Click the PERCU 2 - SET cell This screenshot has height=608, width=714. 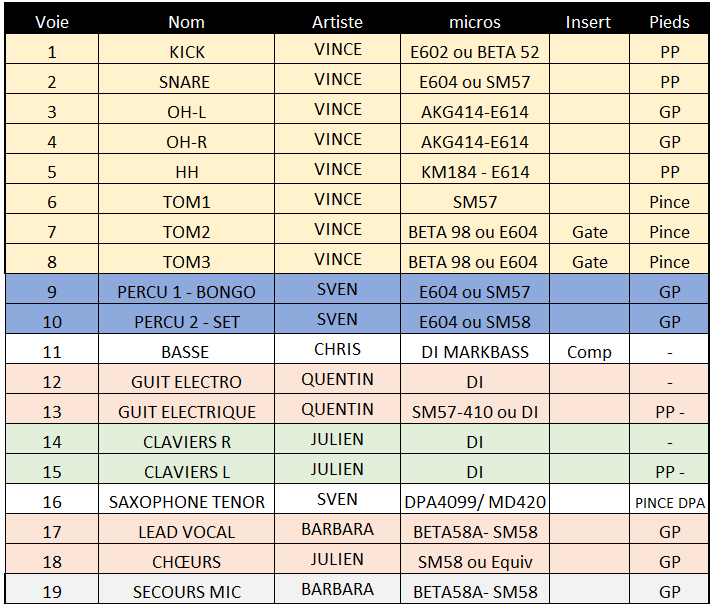[x=186, y=322]
